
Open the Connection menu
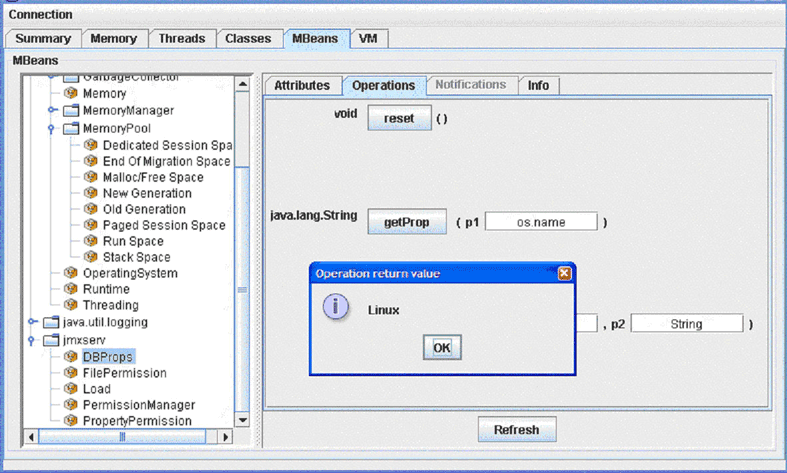pos(41,15)
